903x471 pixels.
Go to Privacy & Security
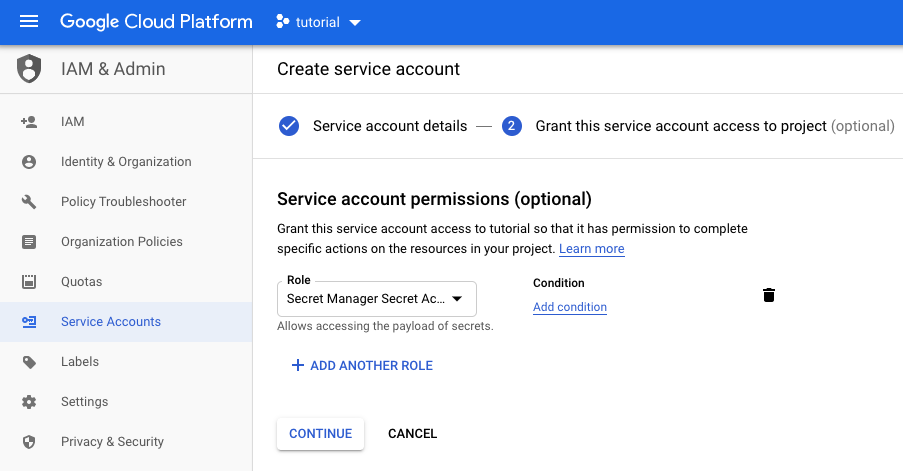[x=126, y=442]
